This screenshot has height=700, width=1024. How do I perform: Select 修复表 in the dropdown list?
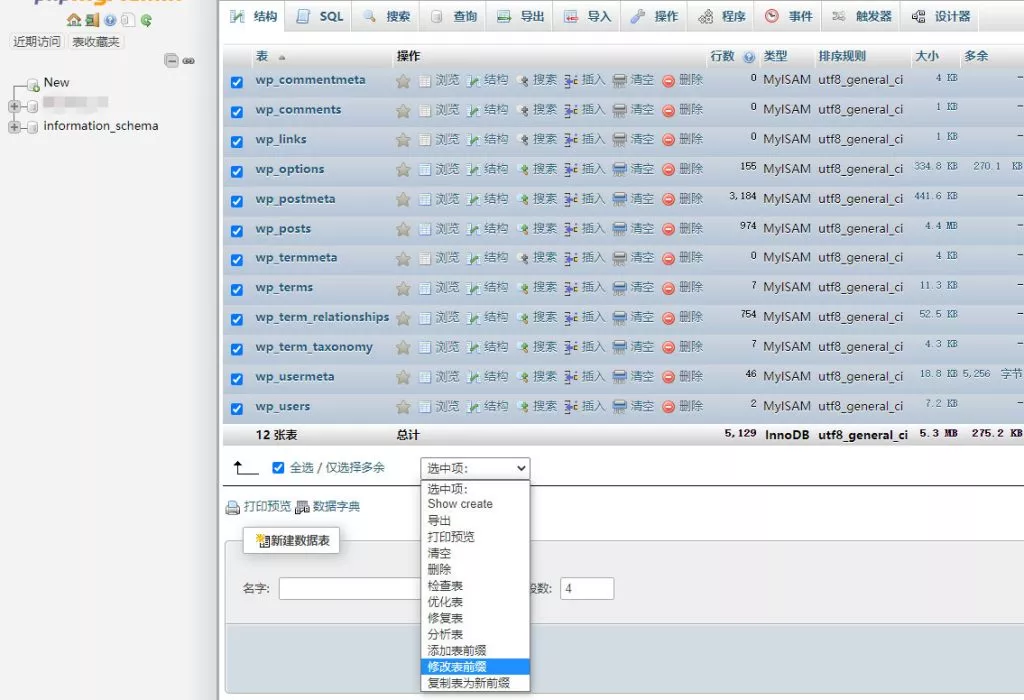click(475, 618)
